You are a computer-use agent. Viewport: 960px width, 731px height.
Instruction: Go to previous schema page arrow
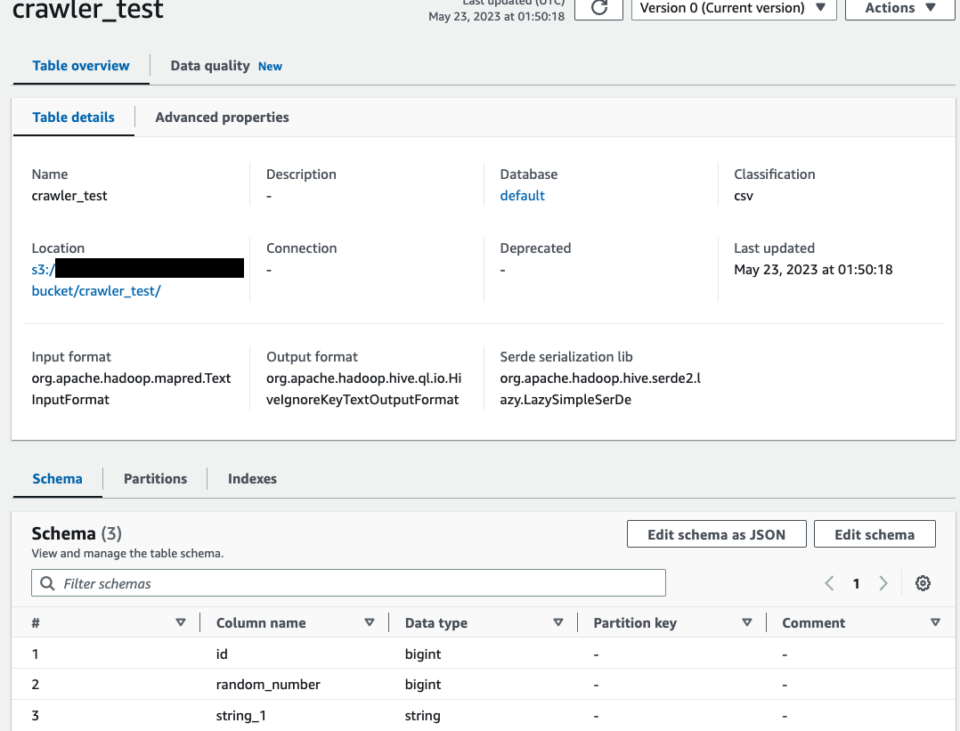(830, 583)
